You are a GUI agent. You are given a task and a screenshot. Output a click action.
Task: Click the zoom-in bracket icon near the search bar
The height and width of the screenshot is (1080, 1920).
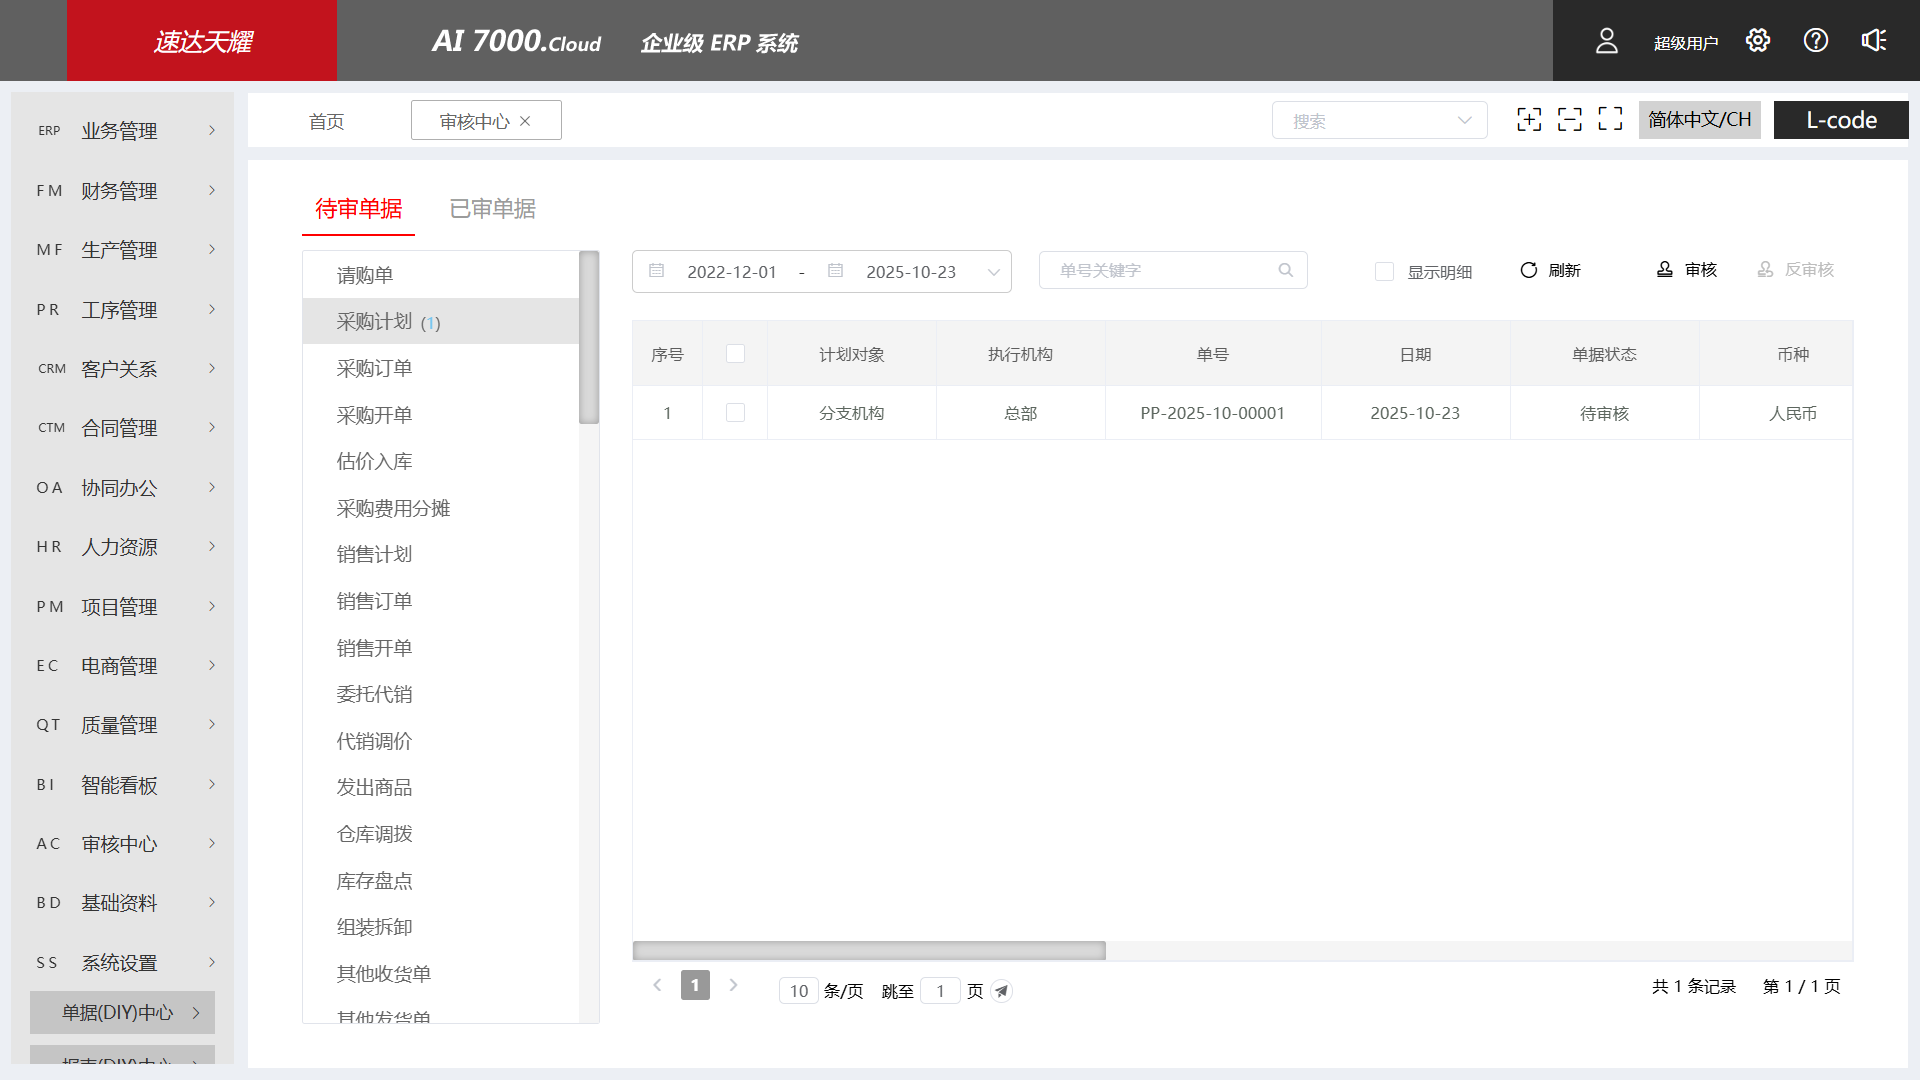(1529, 119)
